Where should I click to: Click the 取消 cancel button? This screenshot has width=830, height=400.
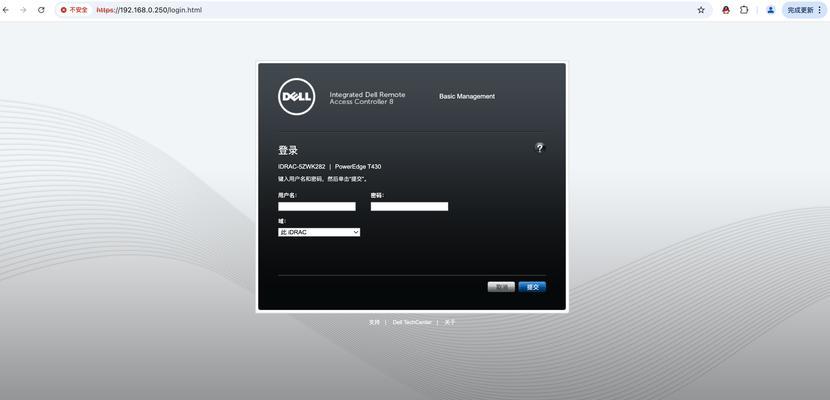tap(501, 287)
